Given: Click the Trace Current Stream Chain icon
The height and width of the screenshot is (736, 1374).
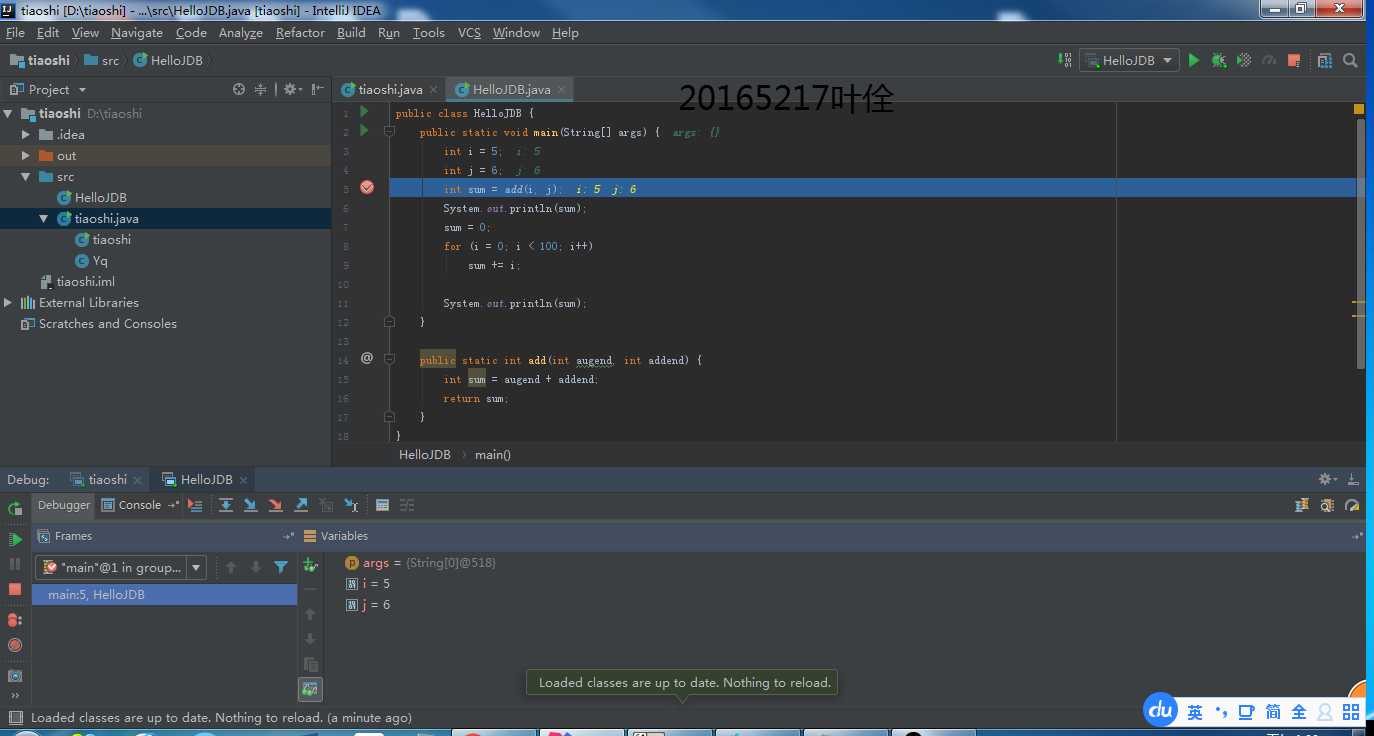Looking at the screenshot, I should click(407, 505).
